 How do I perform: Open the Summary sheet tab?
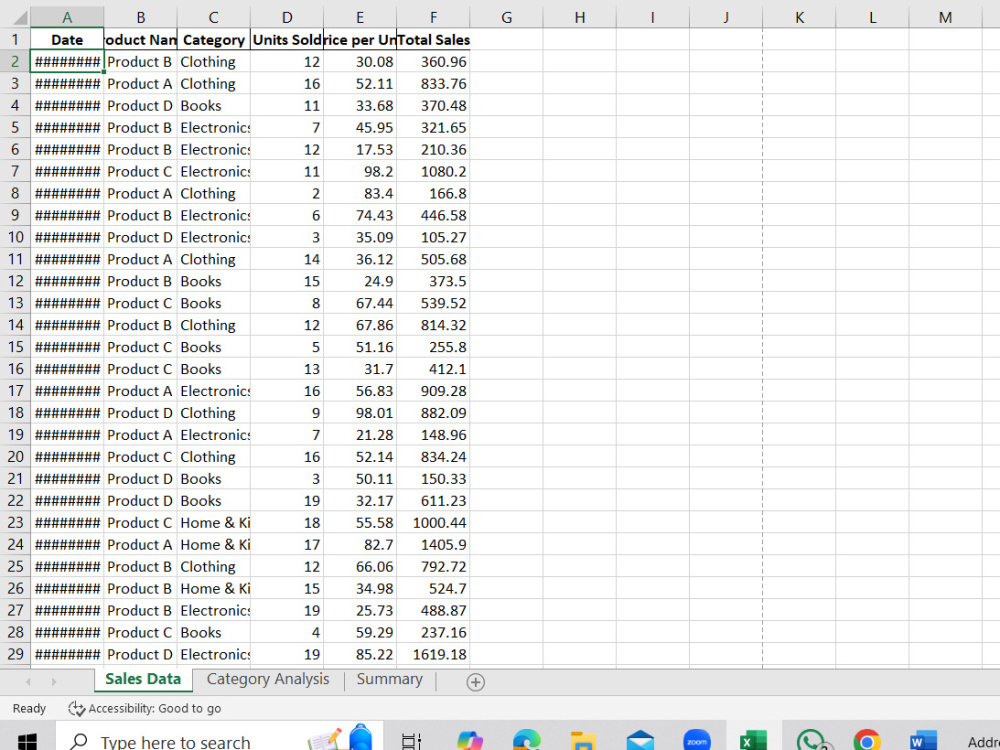point(390,679)
